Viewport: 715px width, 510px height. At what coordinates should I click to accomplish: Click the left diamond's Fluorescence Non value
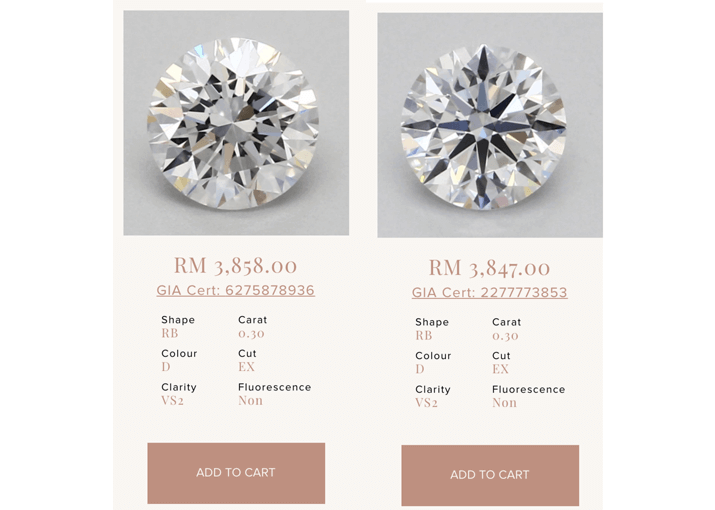pos(250,401)
